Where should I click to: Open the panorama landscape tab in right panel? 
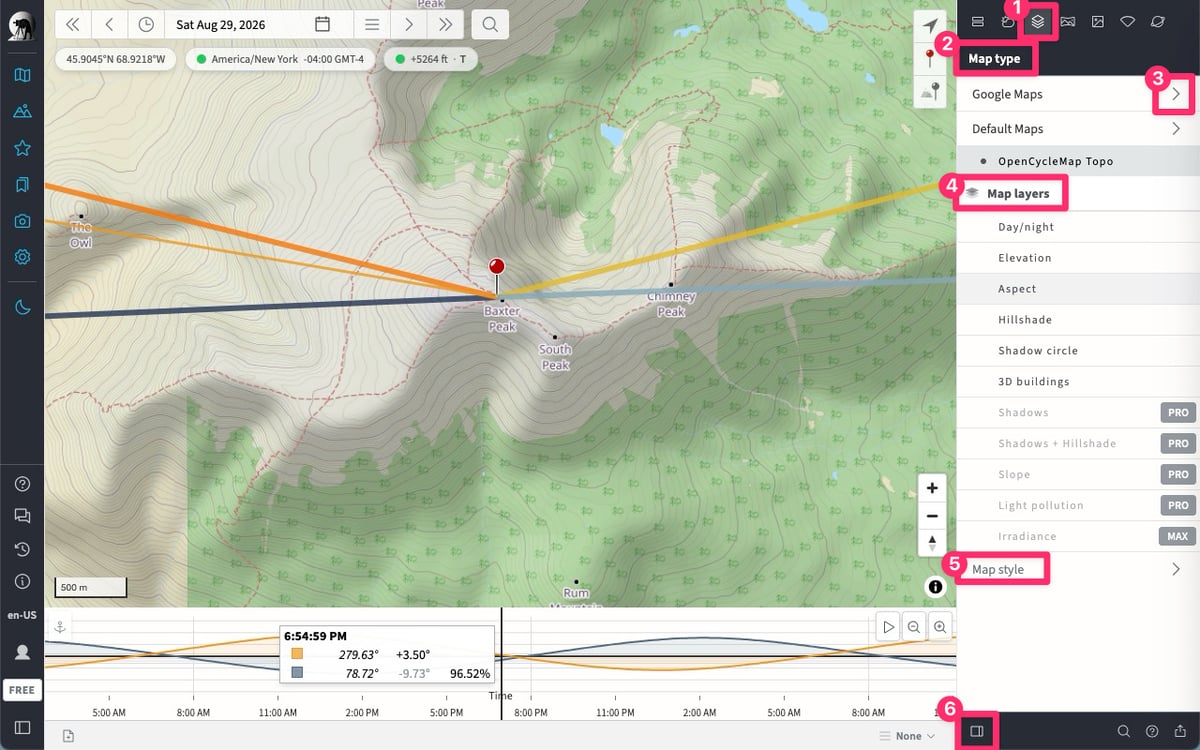1068,21
